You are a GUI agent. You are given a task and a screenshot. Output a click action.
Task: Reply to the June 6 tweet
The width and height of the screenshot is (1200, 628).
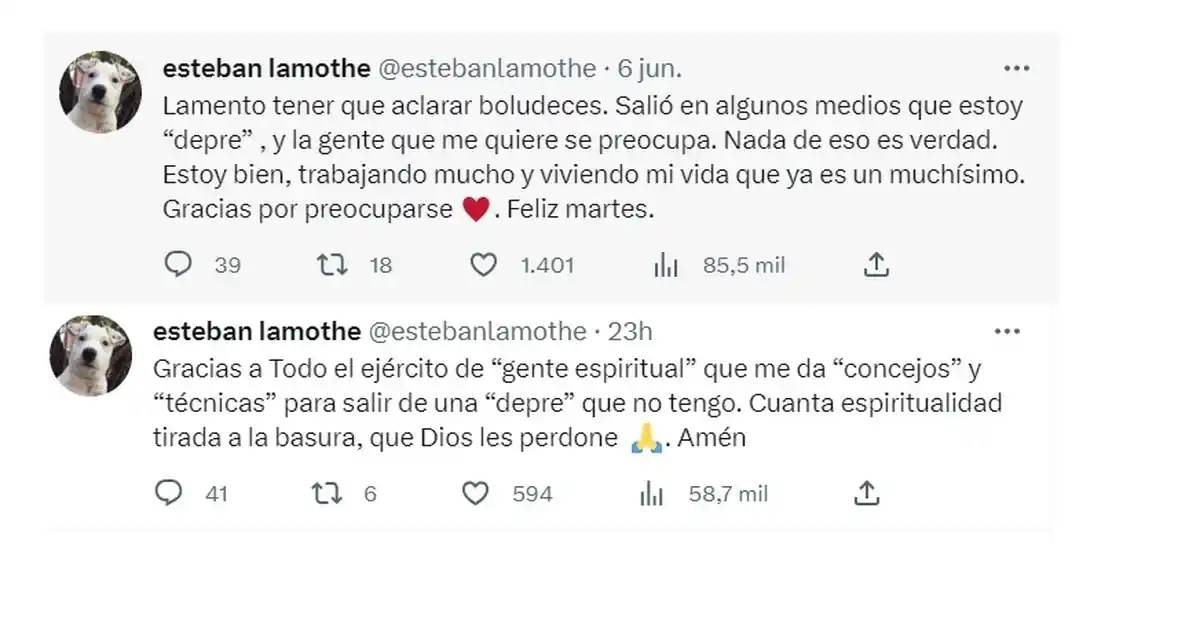pos(177,264)
